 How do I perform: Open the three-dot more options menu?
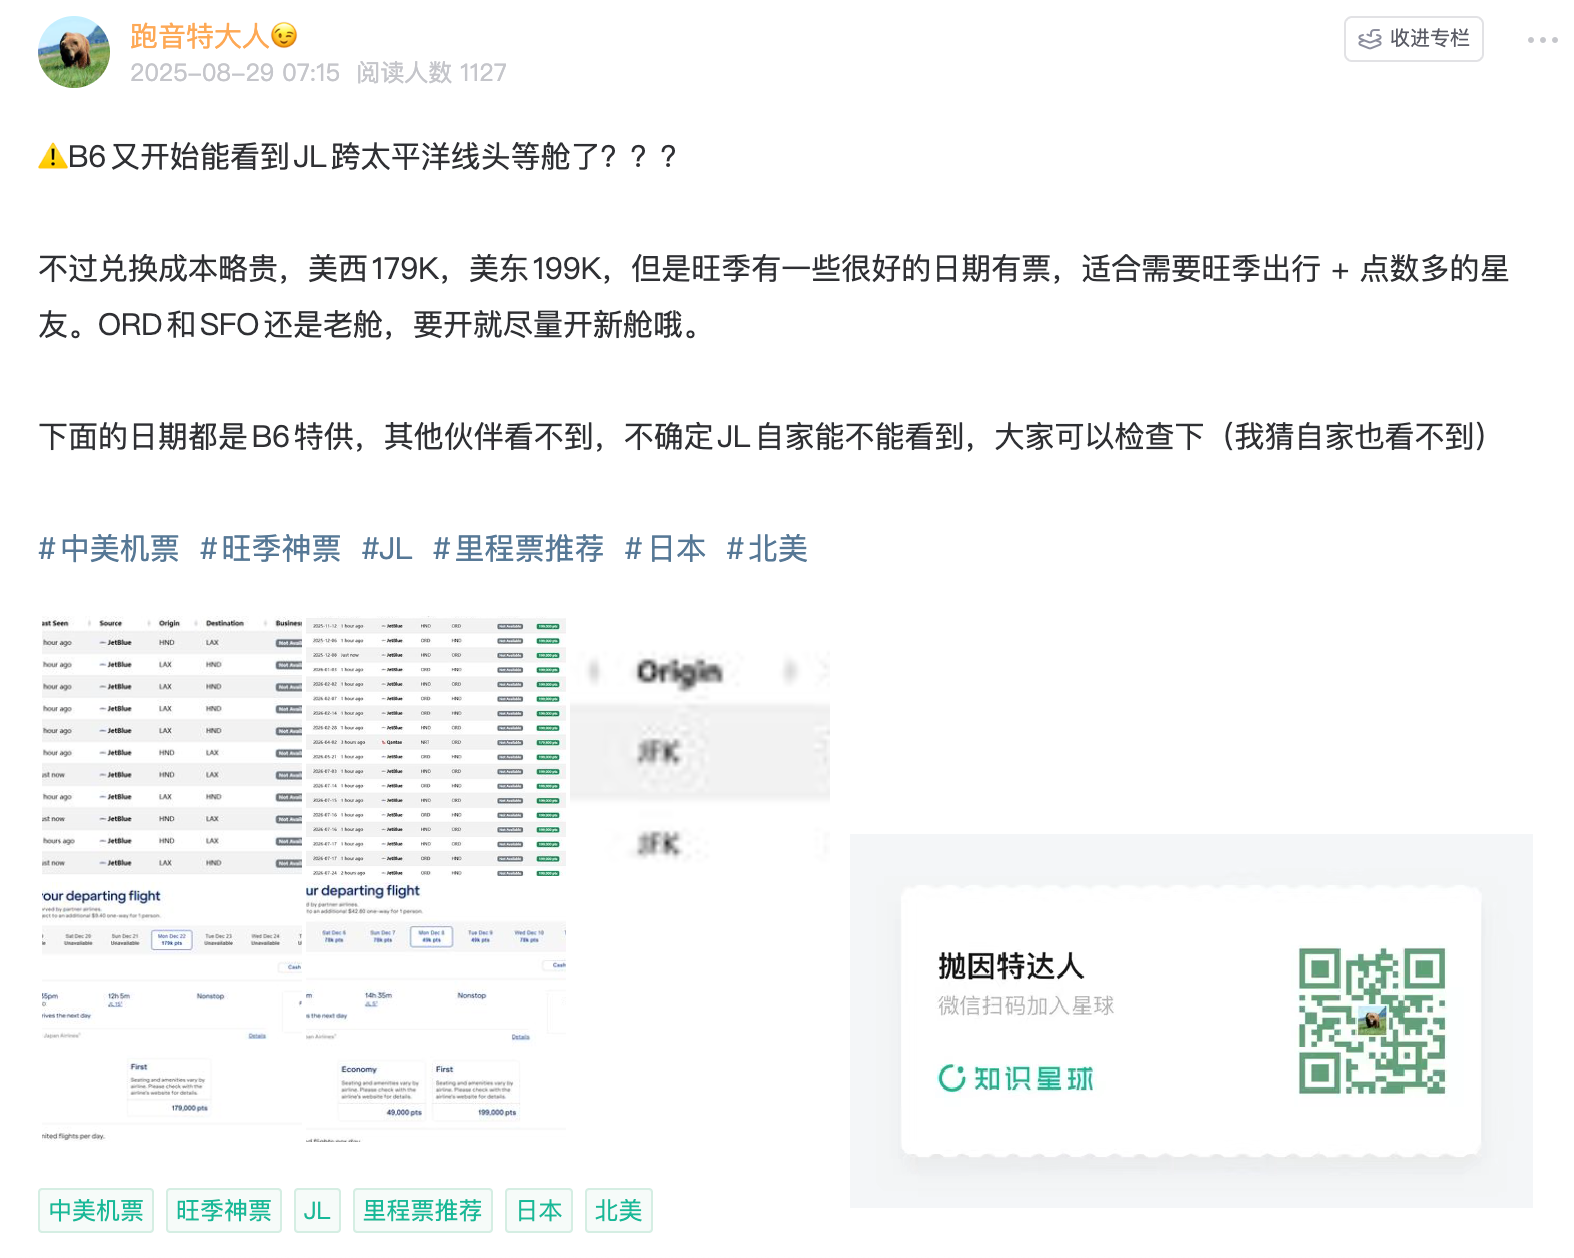pos(1542,40)
